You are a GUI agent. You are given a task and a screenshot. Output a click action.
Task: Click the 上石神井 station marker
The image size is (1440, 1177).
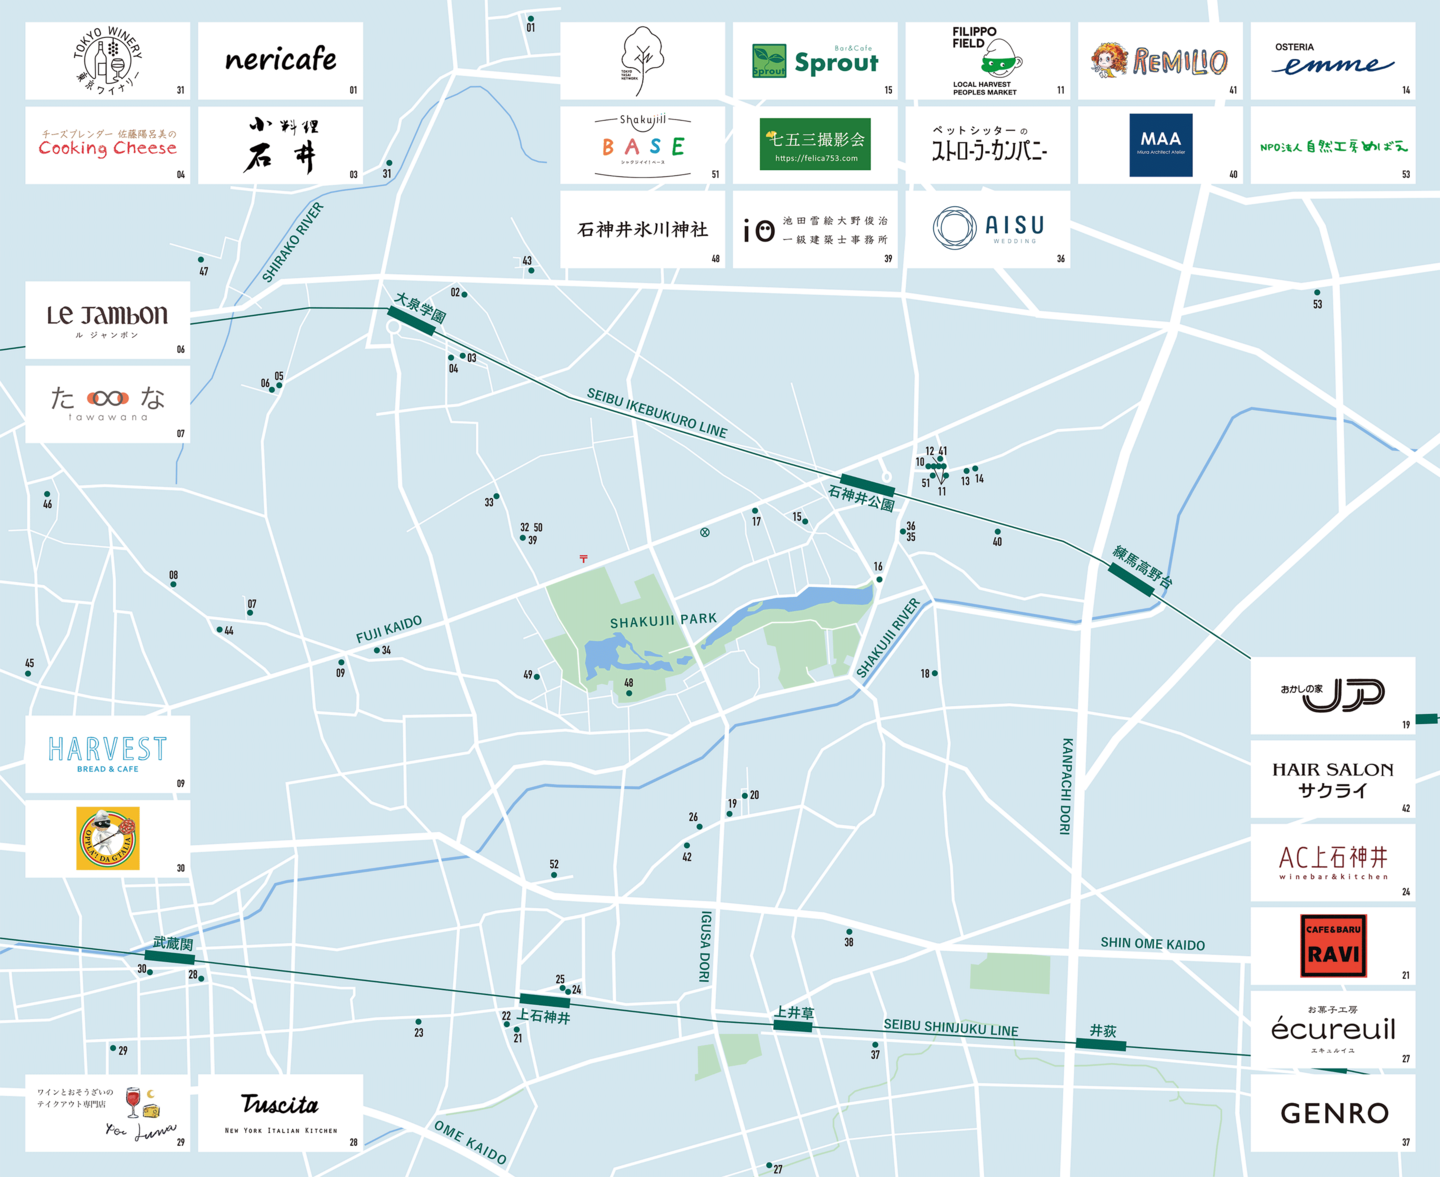[544, 1000]
